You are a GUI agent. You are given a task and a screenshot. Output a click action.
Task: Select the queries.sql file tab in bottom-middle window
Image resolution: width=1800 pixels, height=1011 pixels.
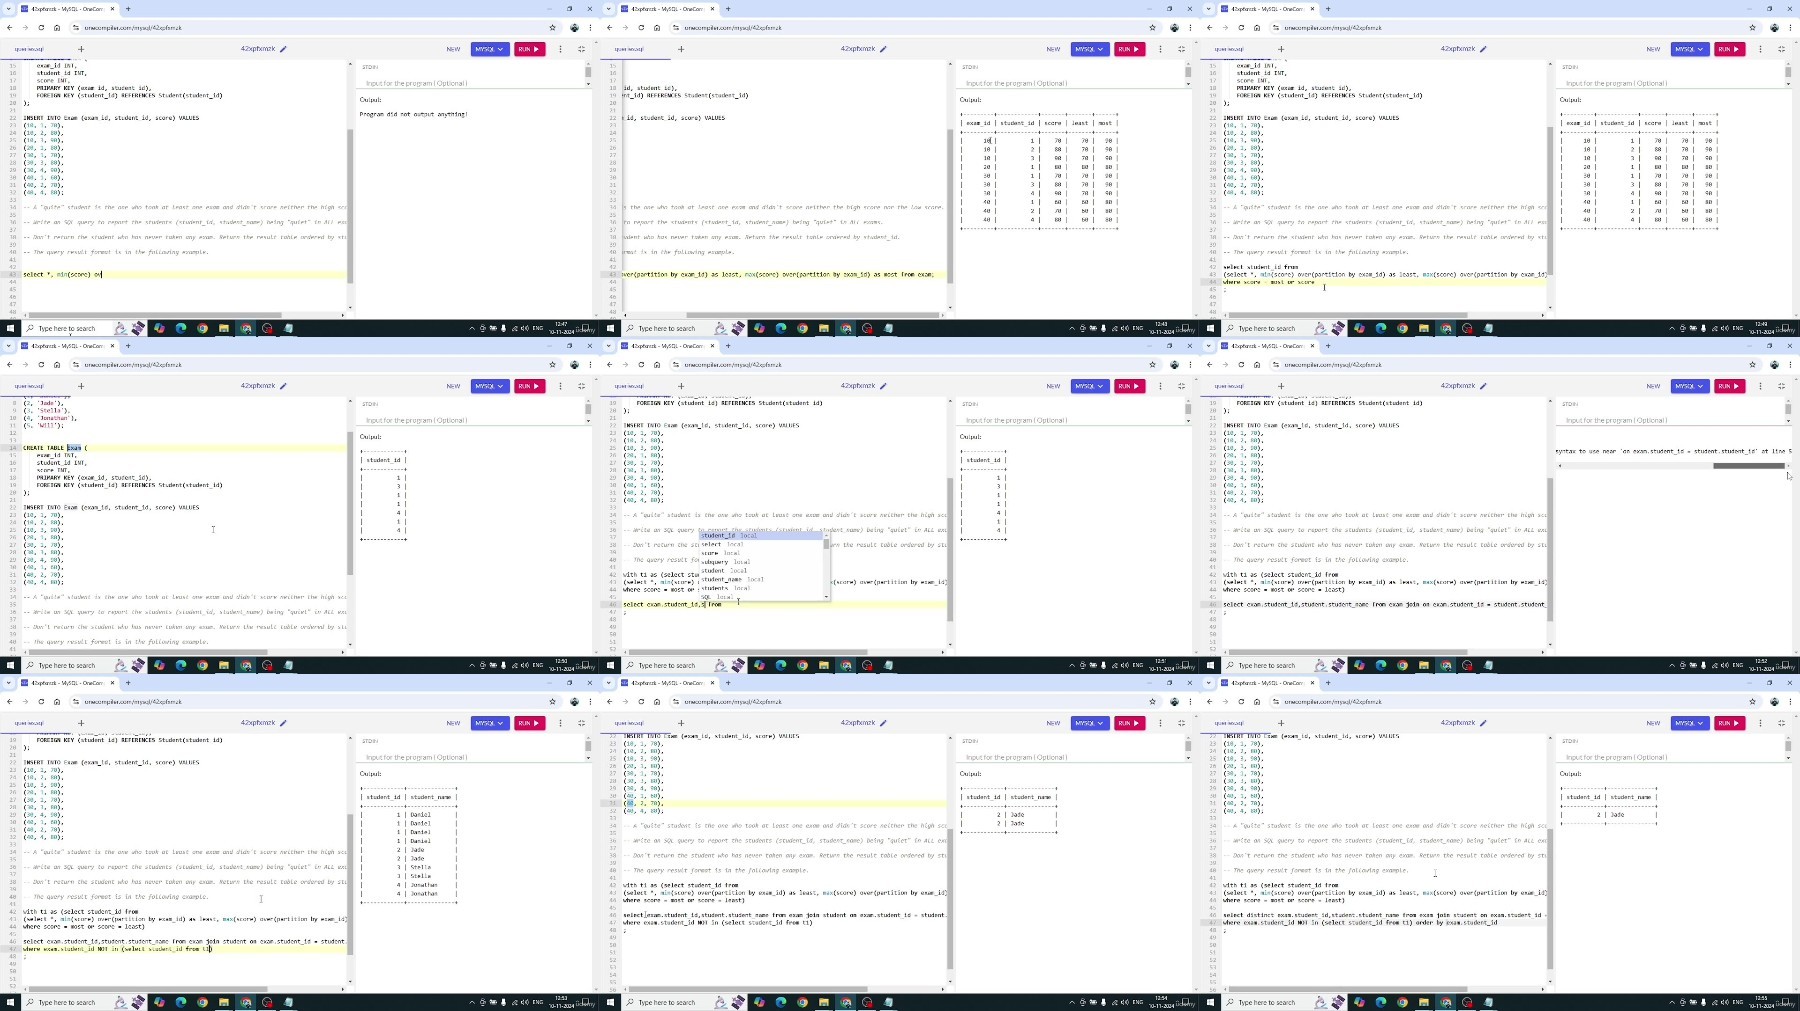[x=629, y=723]
